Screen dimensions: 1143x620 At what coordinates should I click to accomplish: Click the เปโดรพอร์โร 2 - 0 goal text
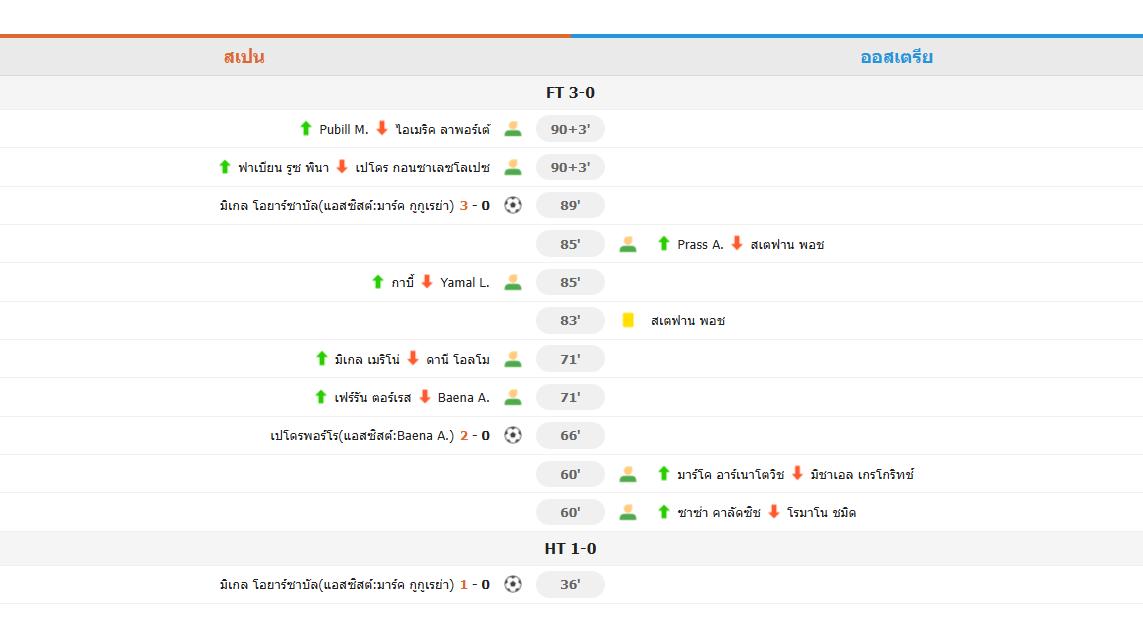coord(380,436)
